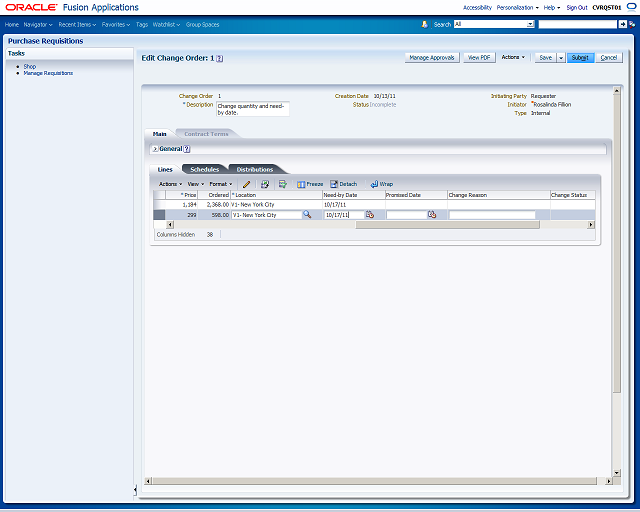Select the Main tab
This screenshot has width=640, height=512.
pos(160,134)
